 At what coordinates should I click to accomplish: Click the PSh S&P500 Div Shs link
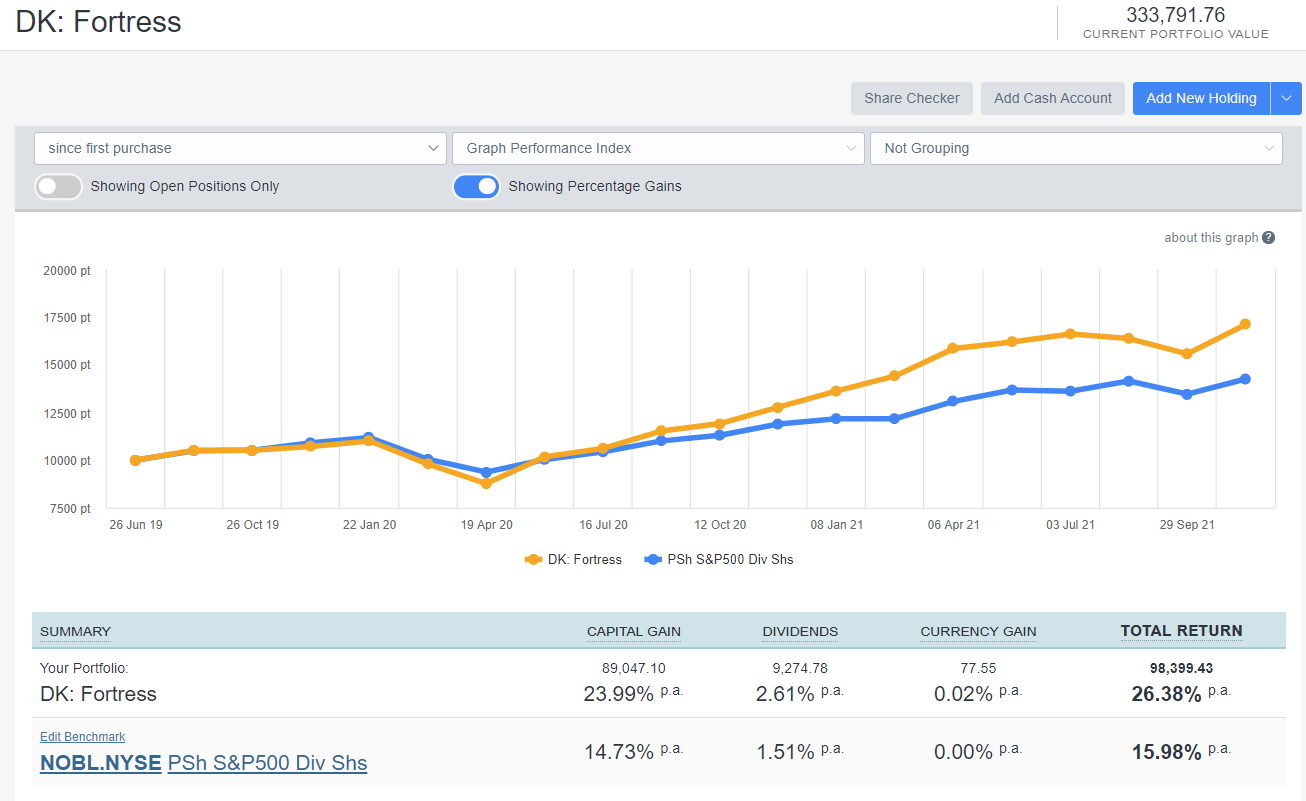tap(267, 763)
